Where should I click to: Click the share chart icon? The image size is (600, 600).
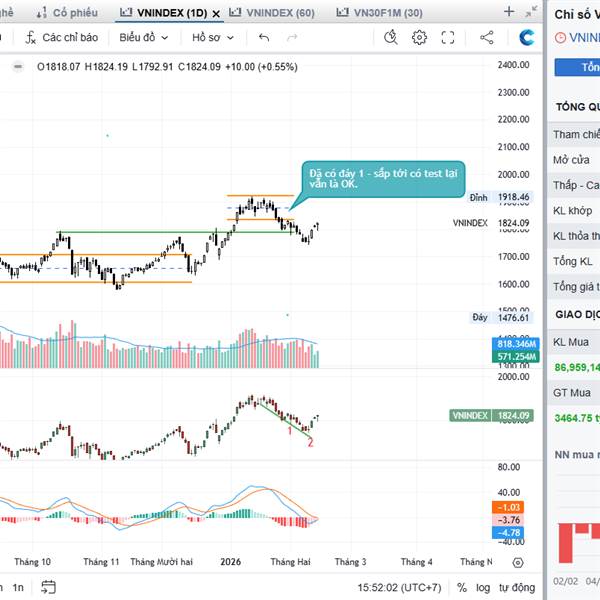click(487, 38)
